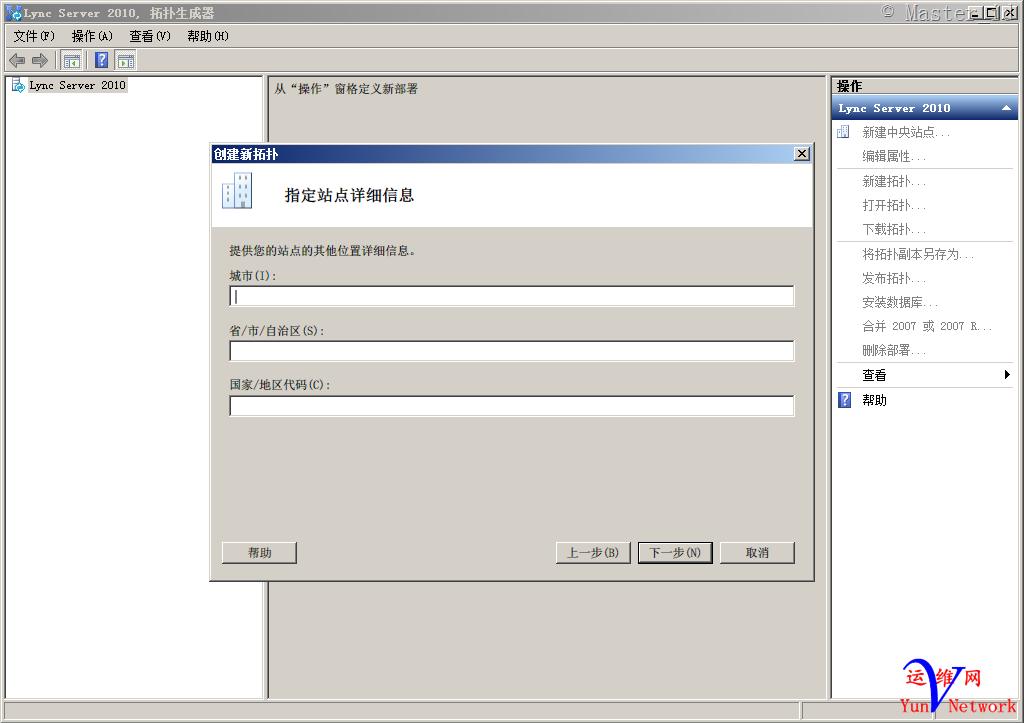
Task: Open Help via the toolbar question-mark icon
Action: 101,61
